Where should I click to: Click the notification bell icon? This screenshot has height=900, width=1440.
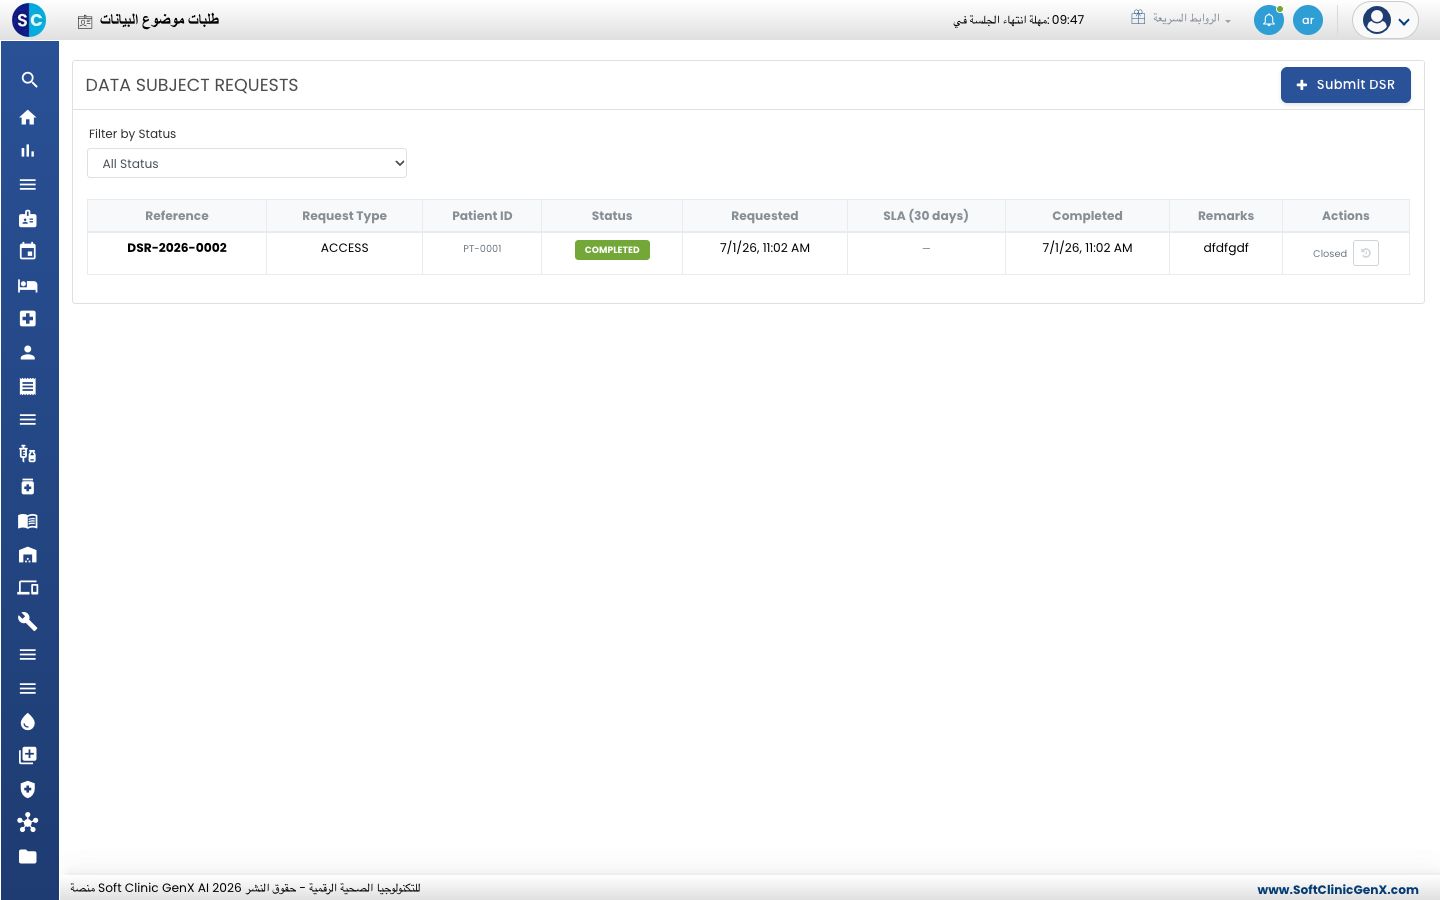pos(1269,20)
